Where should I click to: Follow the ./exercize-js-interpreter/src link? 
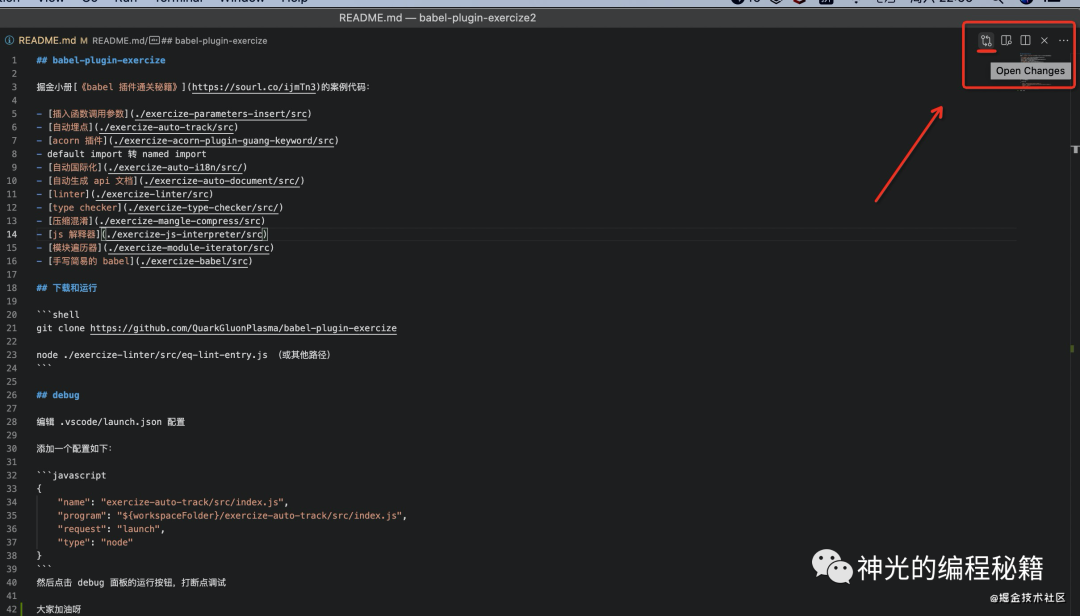point(184,234)
